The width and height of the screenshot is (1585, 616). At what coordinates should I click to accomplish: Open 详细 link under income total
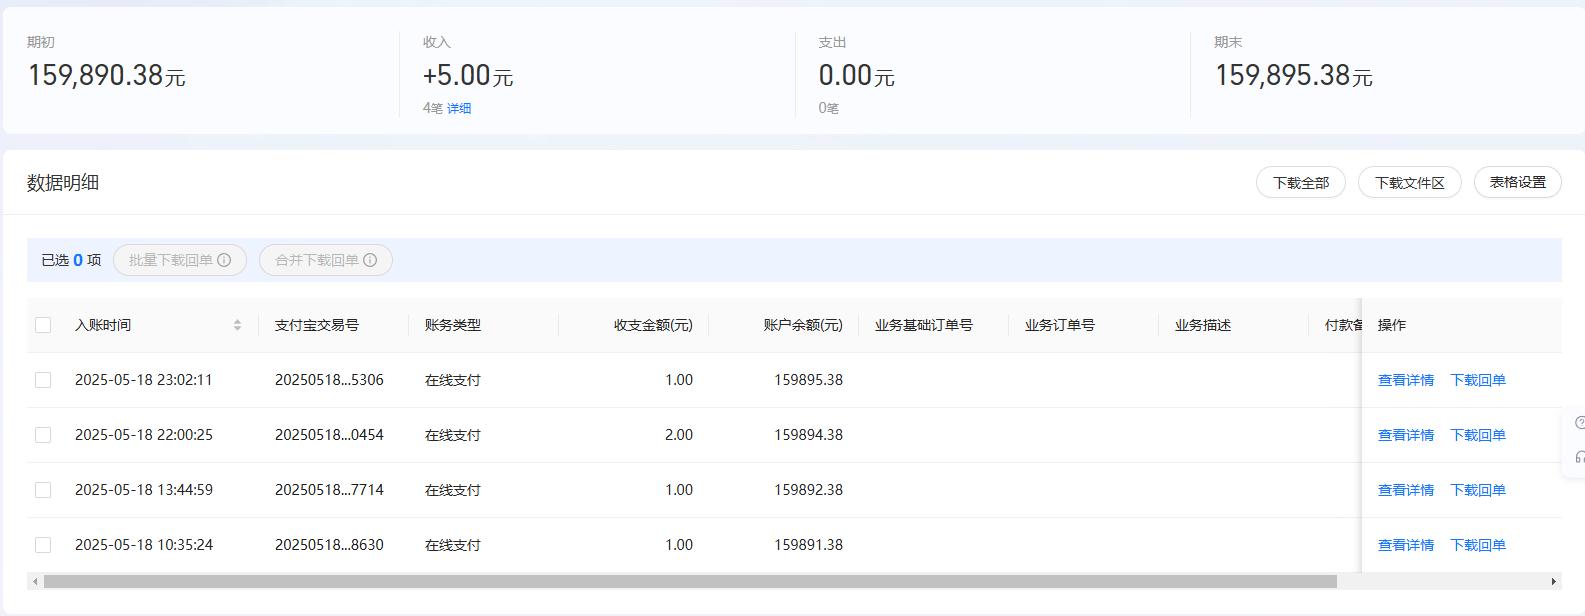(x=459, y=108)
